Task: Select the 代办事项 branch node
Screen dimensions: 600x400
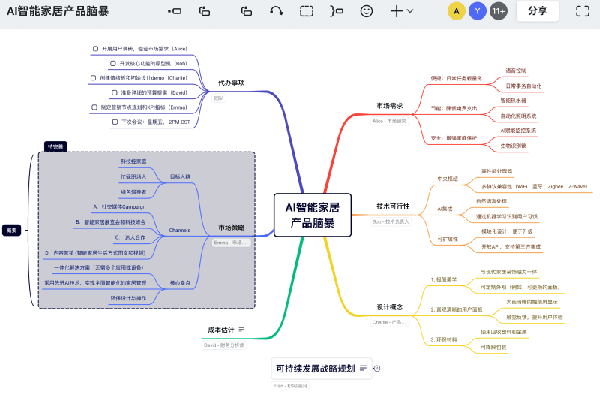Action: (231, 83)
